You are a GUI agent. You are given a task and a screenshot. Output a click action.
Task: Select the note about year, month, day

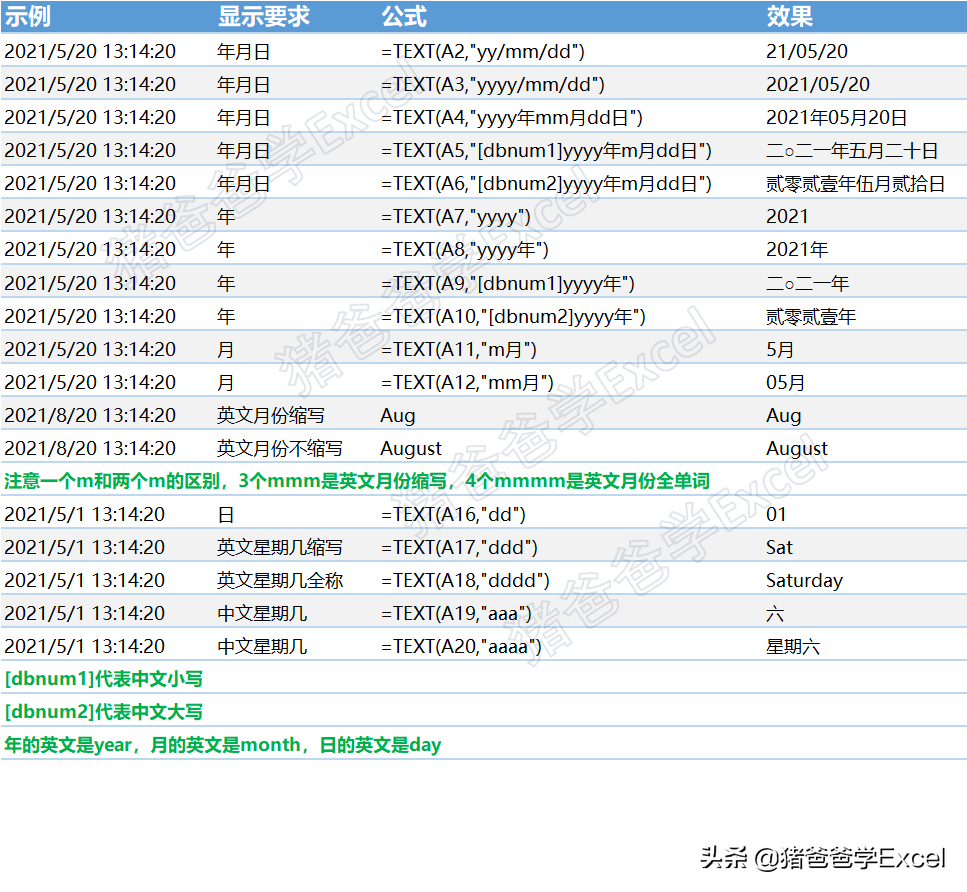(223, 745)
